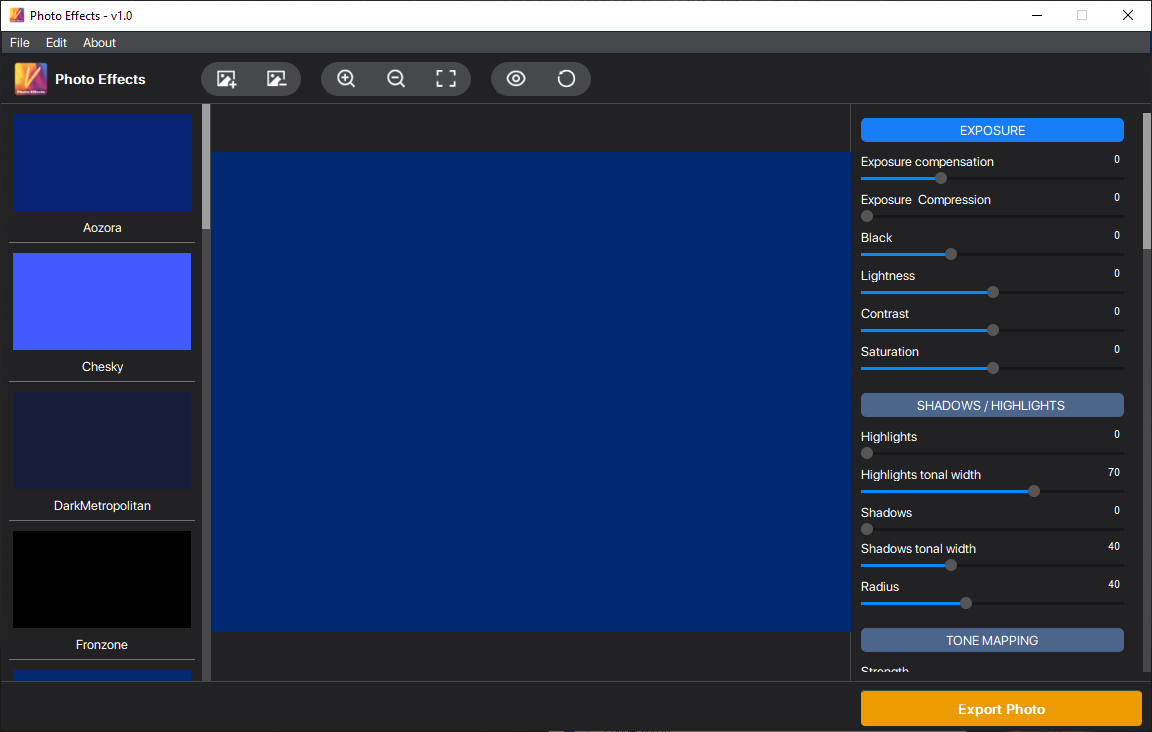Click the Radius slider handle
This screenshot has height=732, width=1152.
[x=966, y=603]
